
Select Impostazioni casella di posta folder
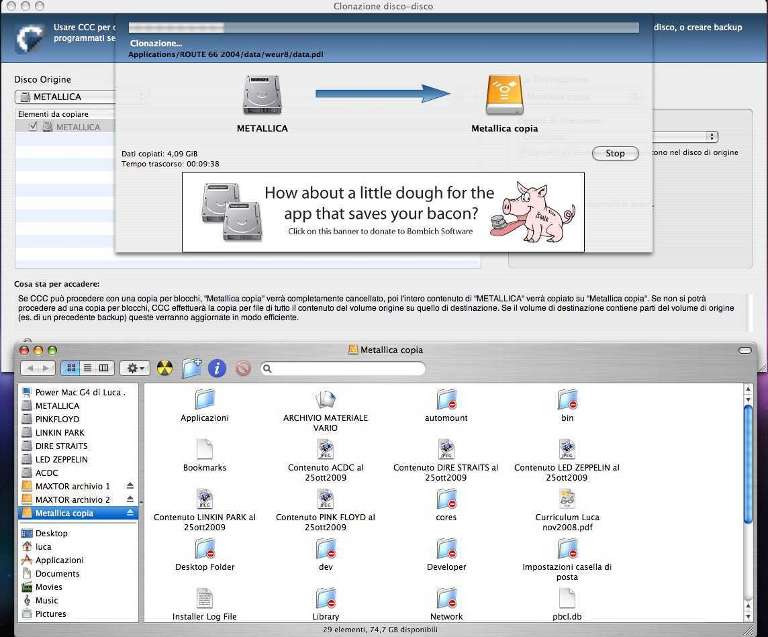pos(567,548)
